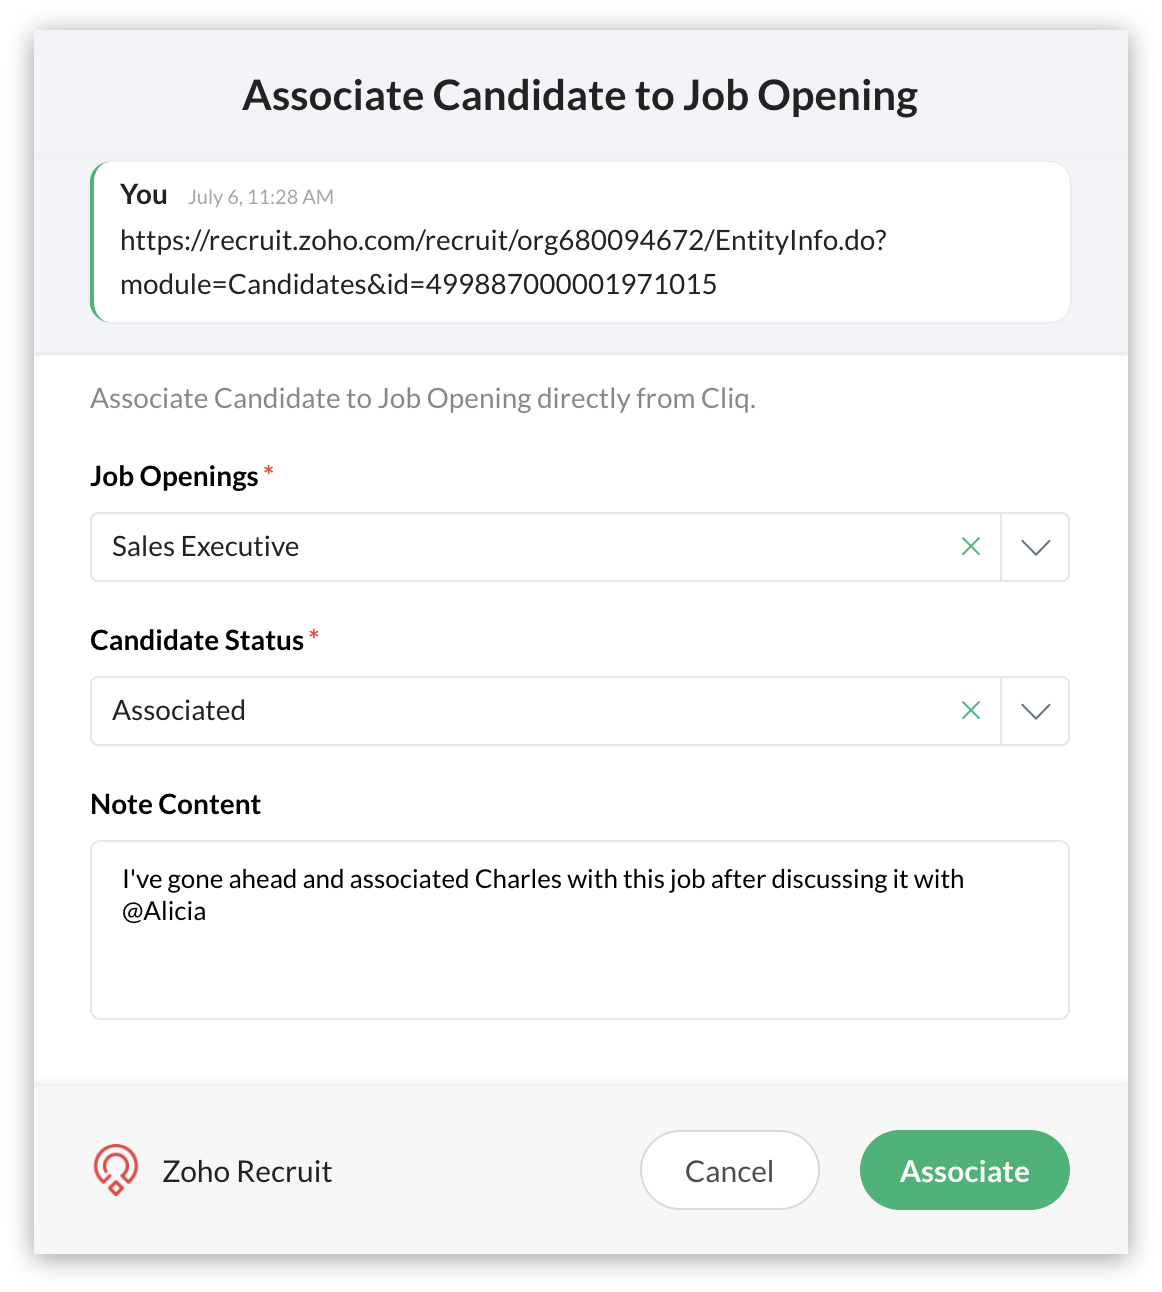
Task: Focus the Note Content text area
Action: 580,930
